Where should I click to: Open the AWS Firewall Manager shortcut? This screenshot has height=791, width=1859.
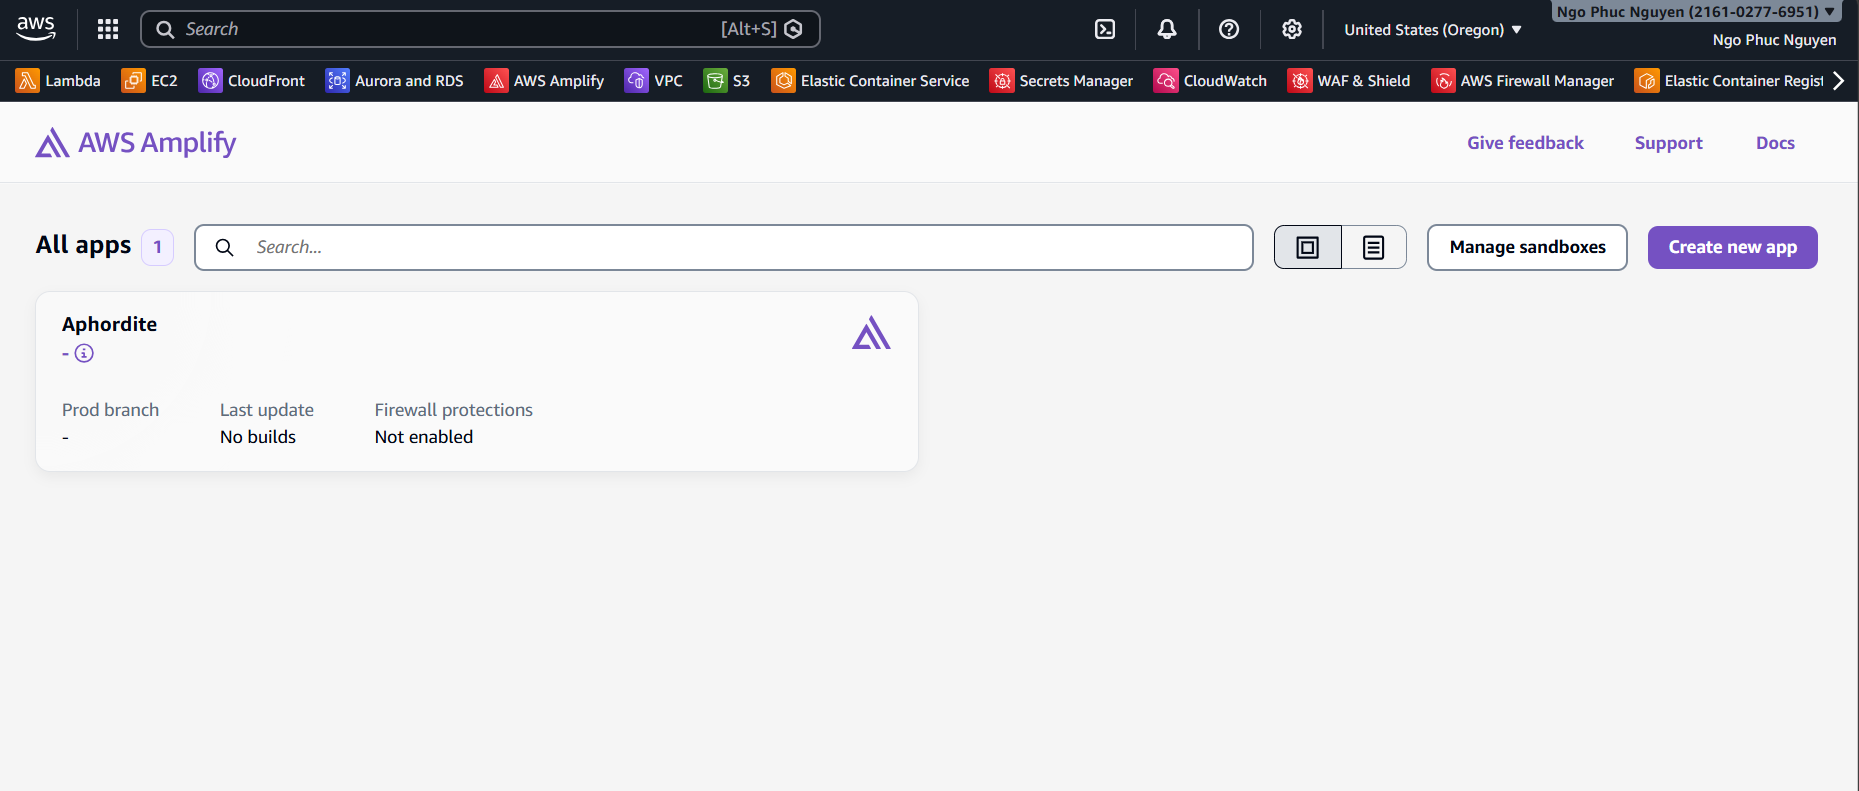pos(1523,81)
